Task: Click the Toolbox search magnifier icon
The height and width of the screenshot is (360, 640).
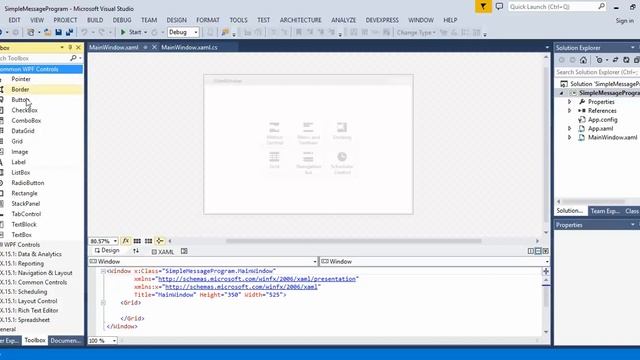Action: [73, 58]
